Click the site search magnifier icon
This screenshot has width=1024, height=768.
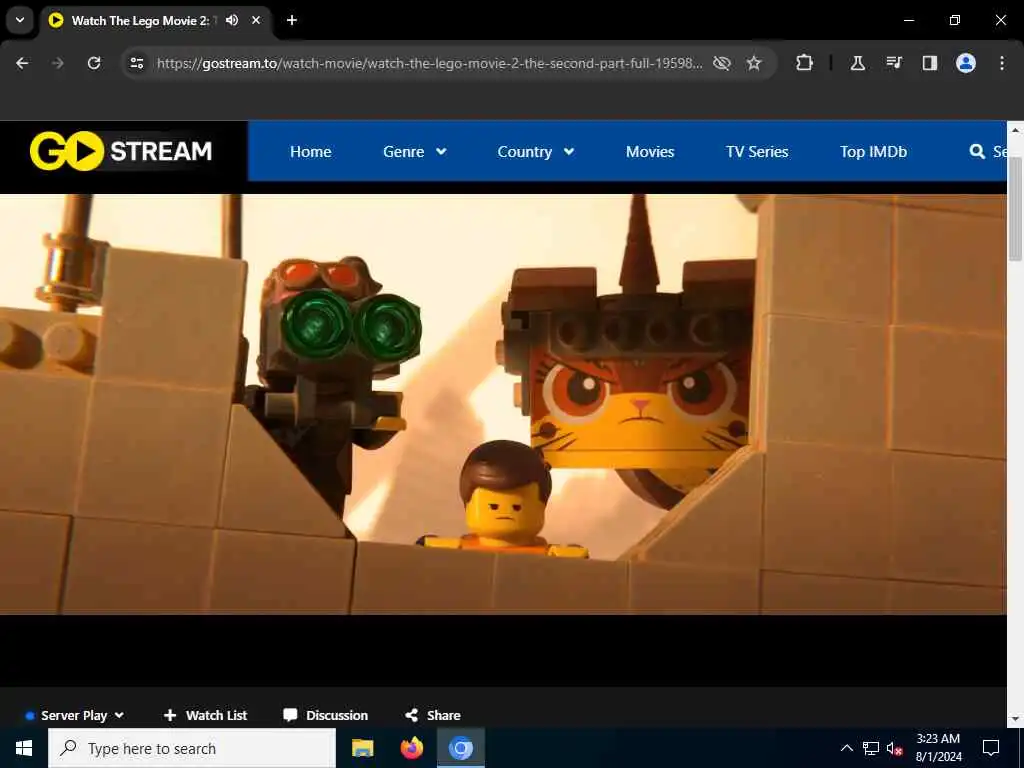point(977,152)
